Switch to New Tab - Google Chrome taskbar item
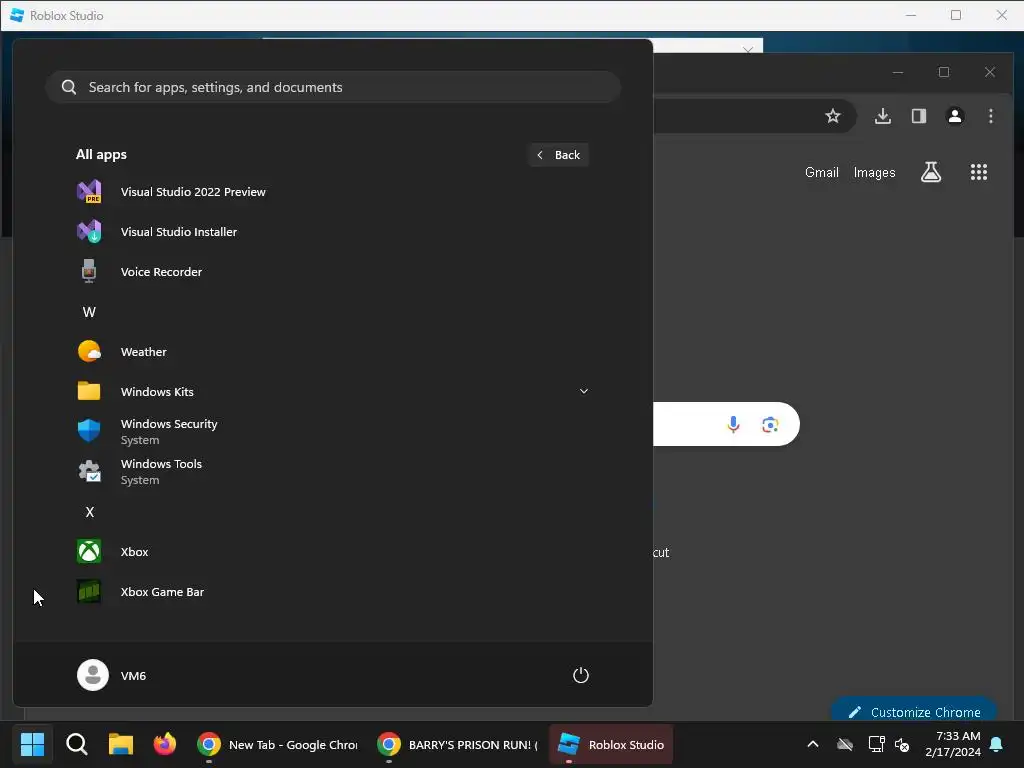This screenshot has width=1024, height=768. [279, 744]
